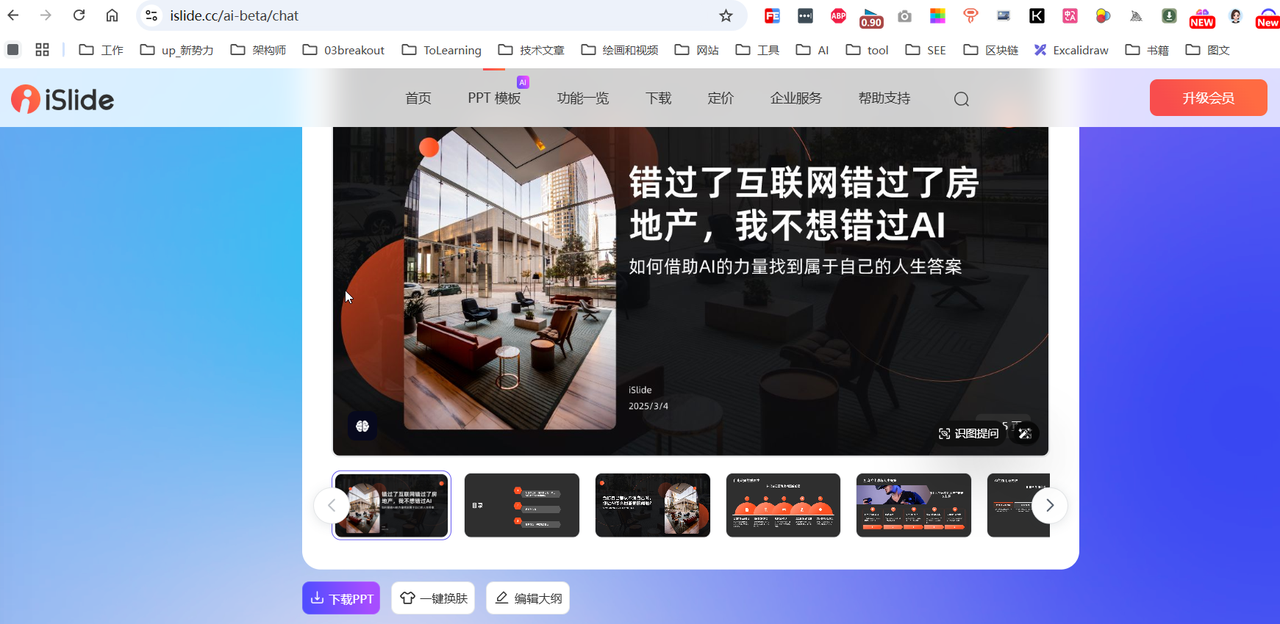Open the FE extension icon
Viewport: 1280px width, 624px height.
pos(772,16)
